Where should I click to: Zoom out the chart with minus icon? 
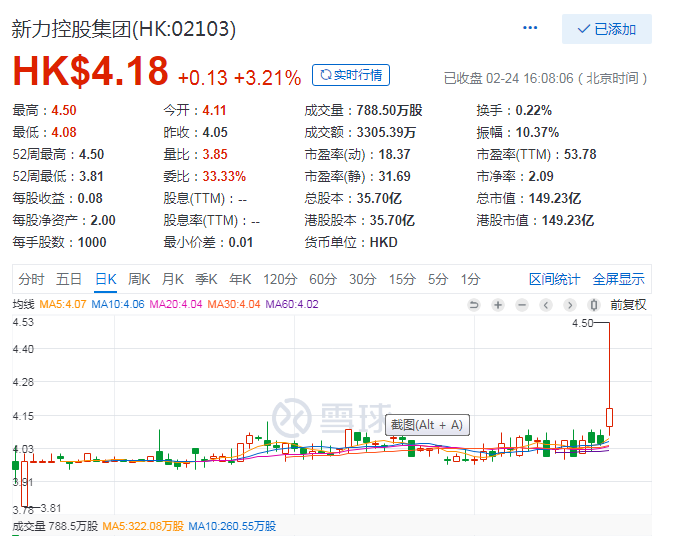click(x=522, y=305)
